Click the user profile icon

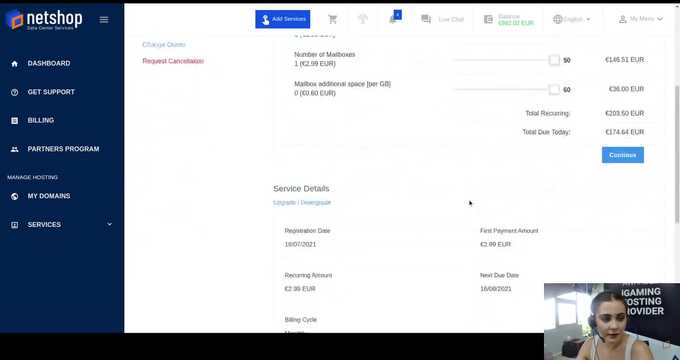tap(623, 20)
